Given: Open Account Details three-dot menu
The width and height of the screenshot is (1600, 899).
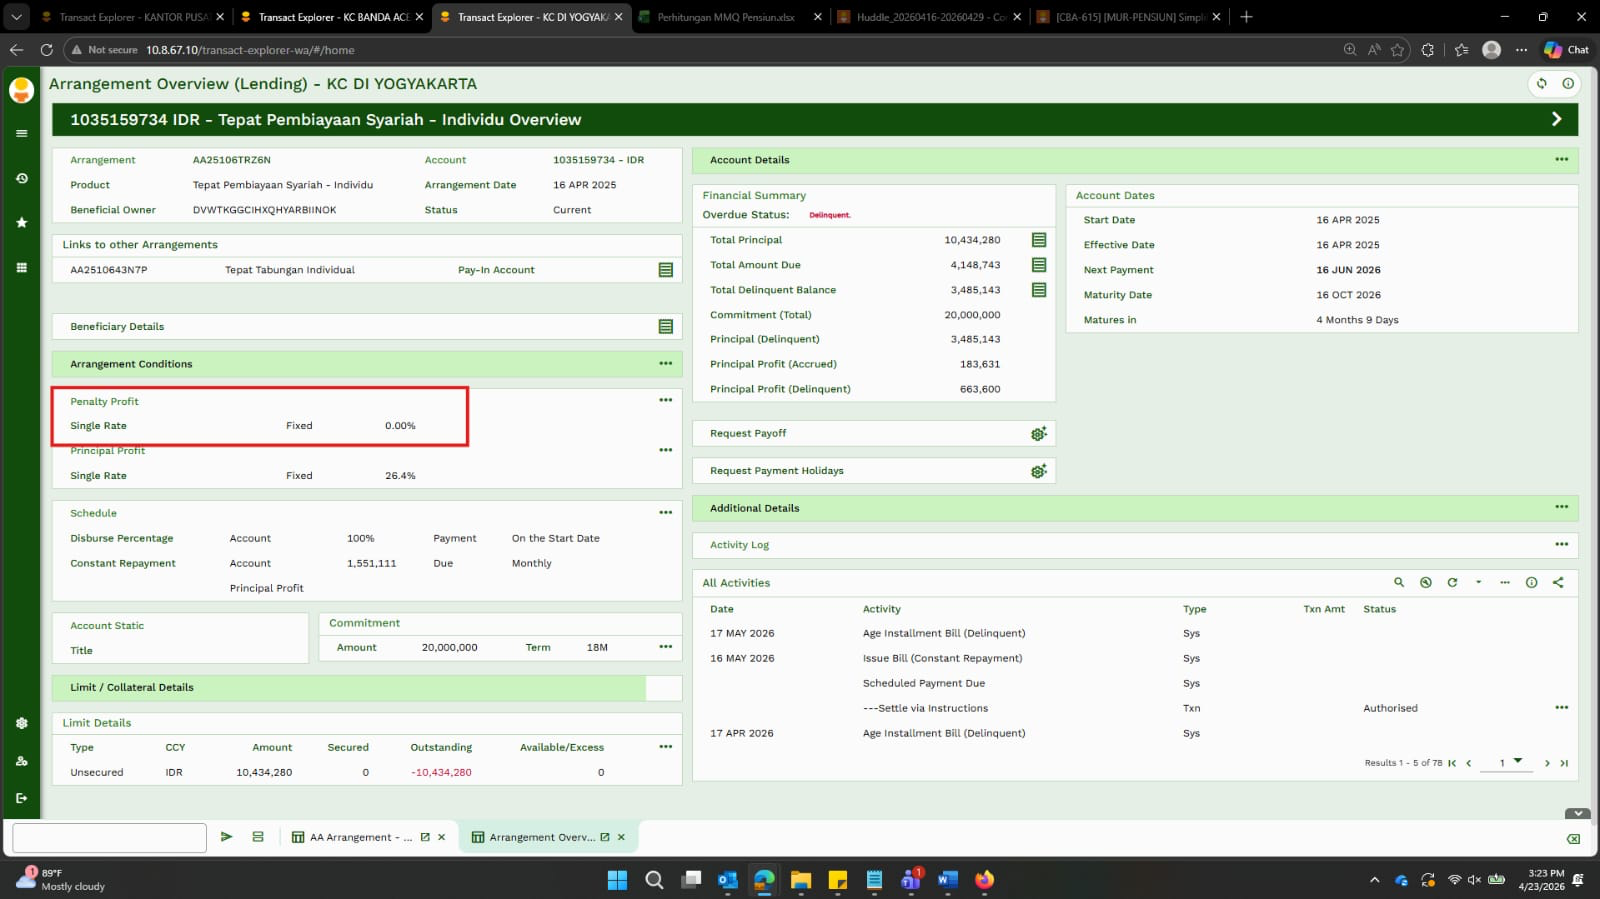Looking at the screenshot, I should tap(1561, 159).
